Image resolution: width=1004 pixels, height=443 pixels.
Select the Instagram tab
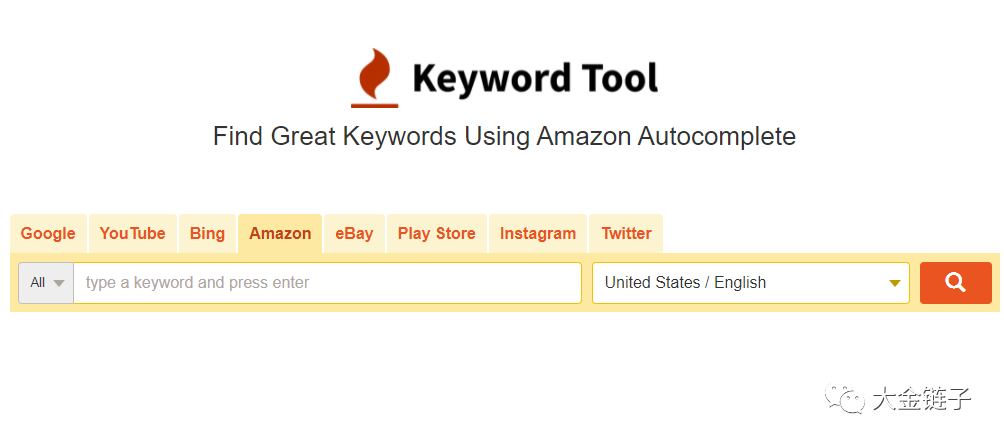538,234
